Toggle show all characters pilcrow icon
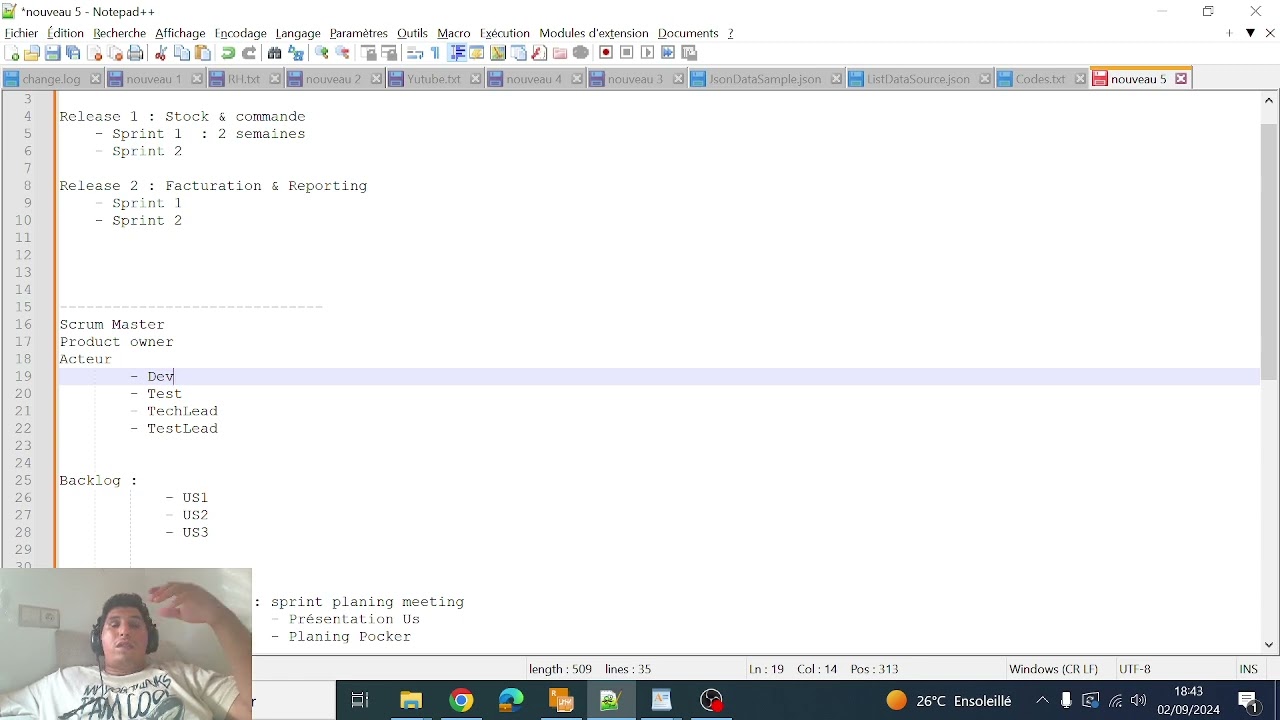The height and width of the screenshot is (720, 1280). coord(435,53)
